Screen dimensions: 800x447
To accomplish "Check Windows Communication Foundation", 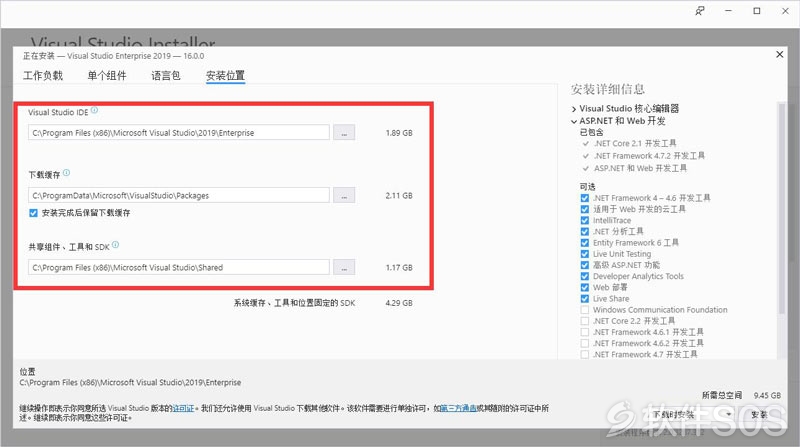I will [x=585, y=310].
